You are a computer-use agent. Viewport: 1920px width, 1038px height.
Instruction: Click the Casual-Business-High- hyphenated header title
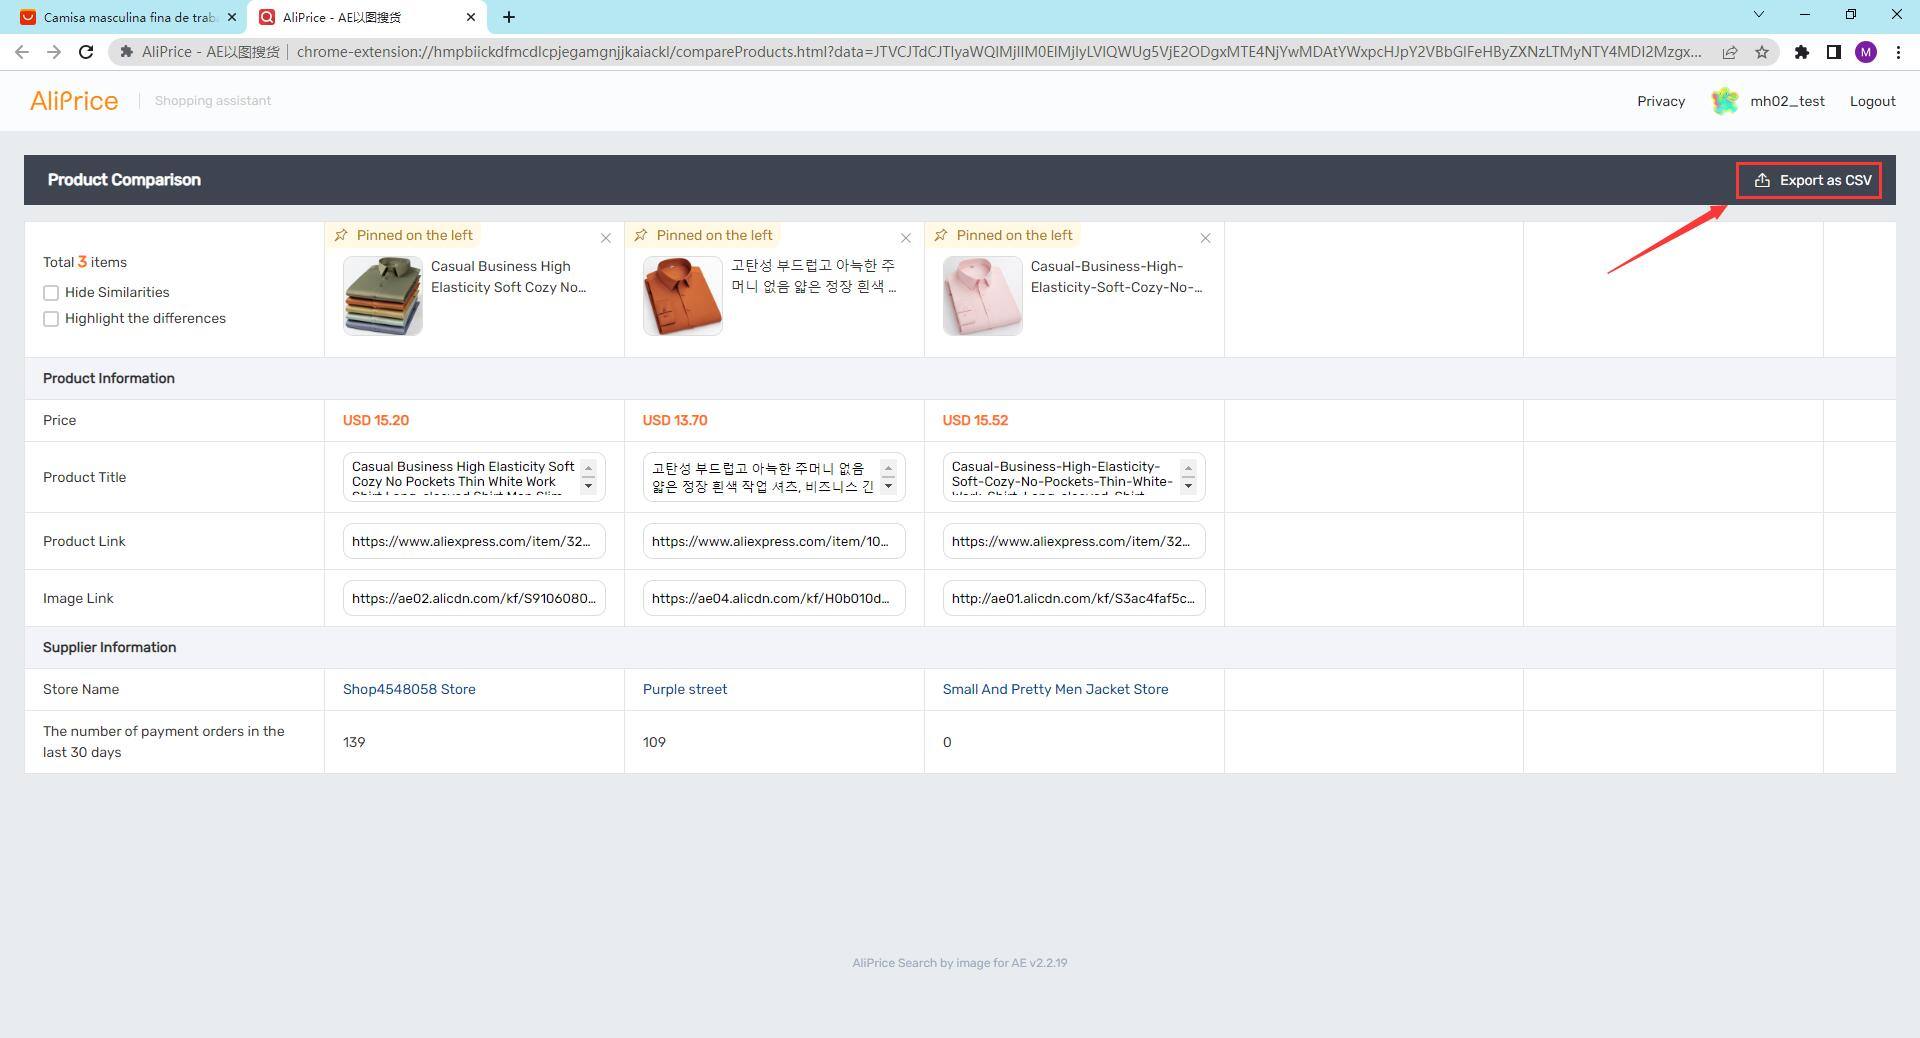1117,277
